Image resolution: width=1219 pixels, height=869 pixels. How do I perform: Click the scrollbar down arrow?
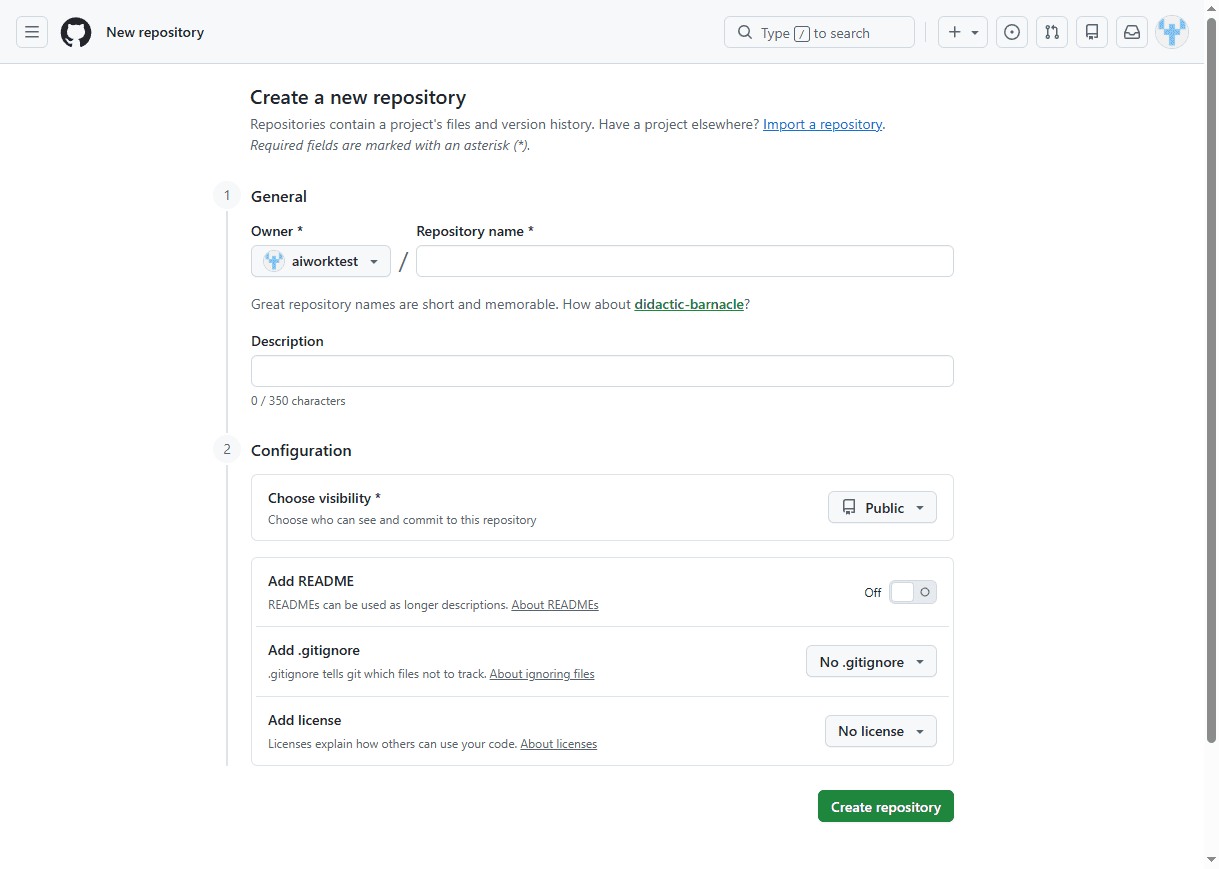[x=1211, y=860]
